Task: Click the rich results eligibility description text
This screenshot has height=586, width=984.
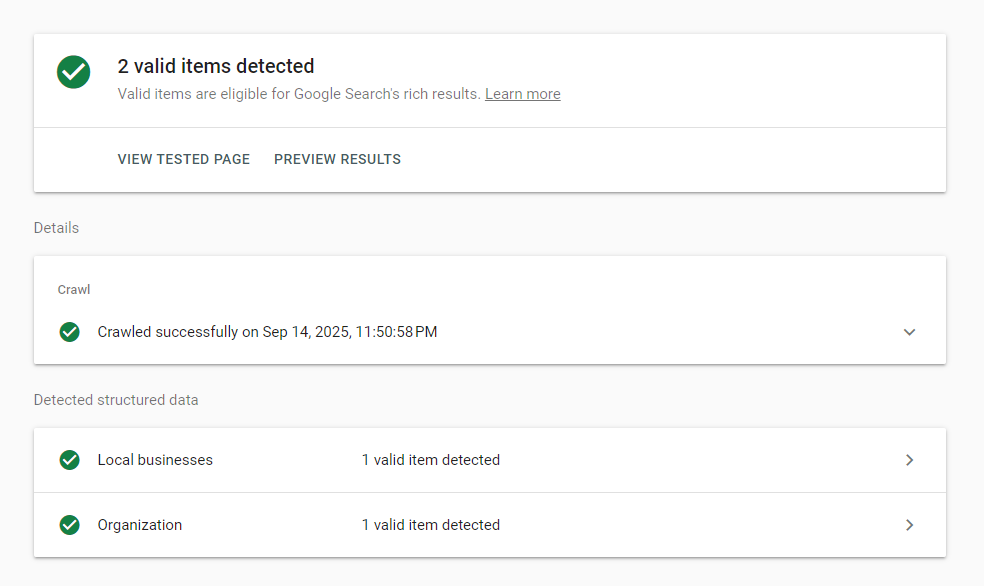Action: click(x=299, y=94)
